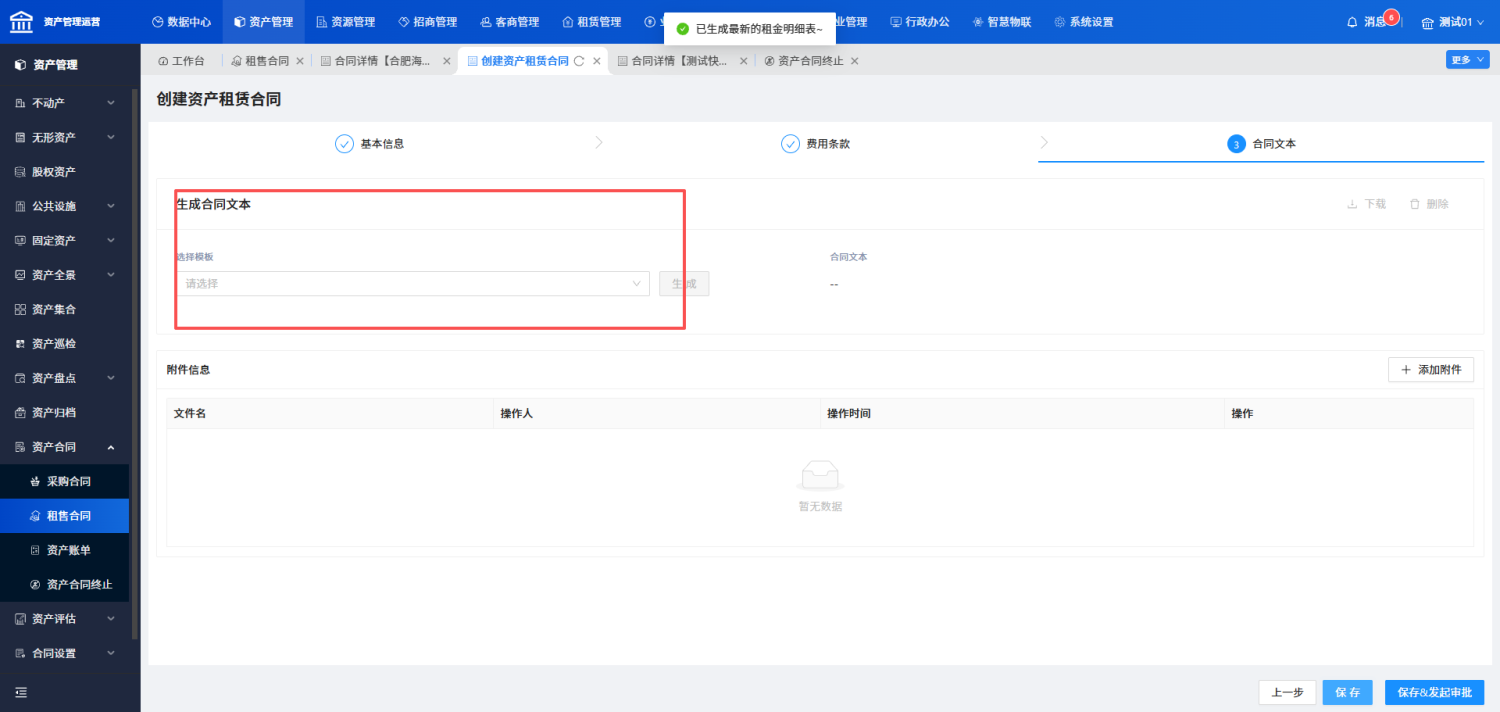Open the 更多 tabs dropdown
Screen dimensions: 1500x712
1467,60
